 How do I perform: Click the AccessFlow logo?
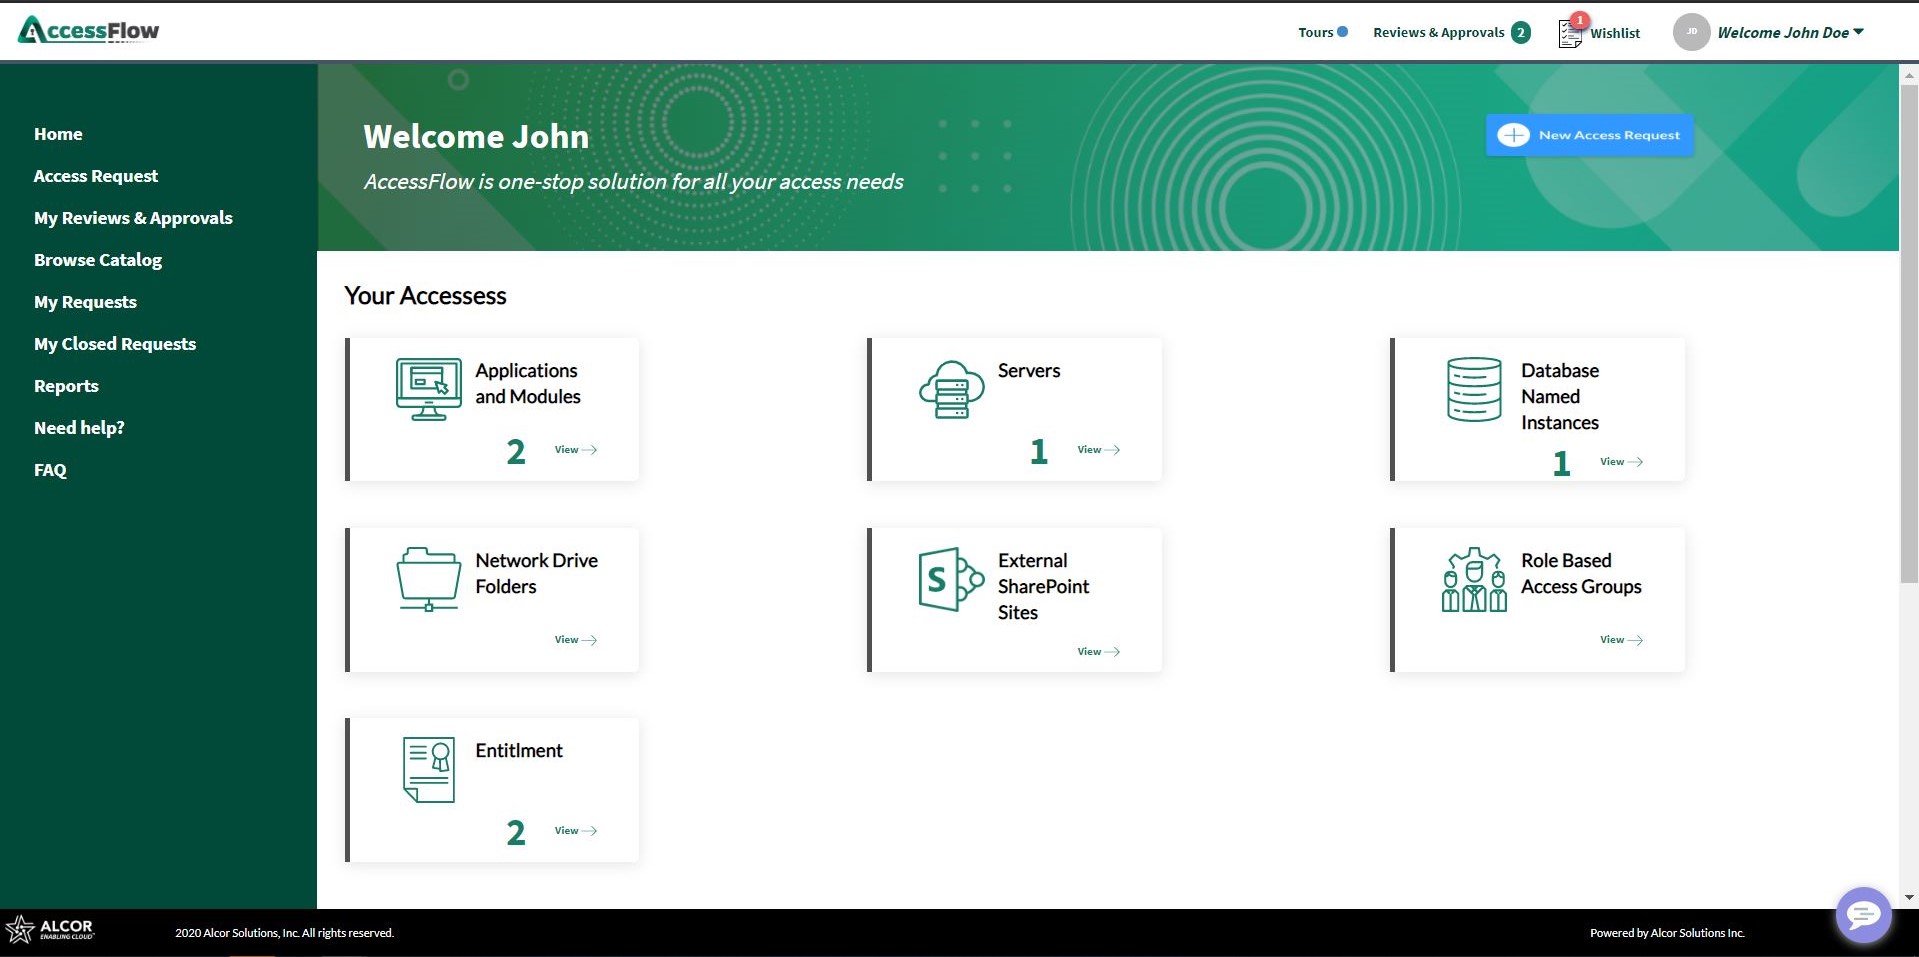(87, 29)
